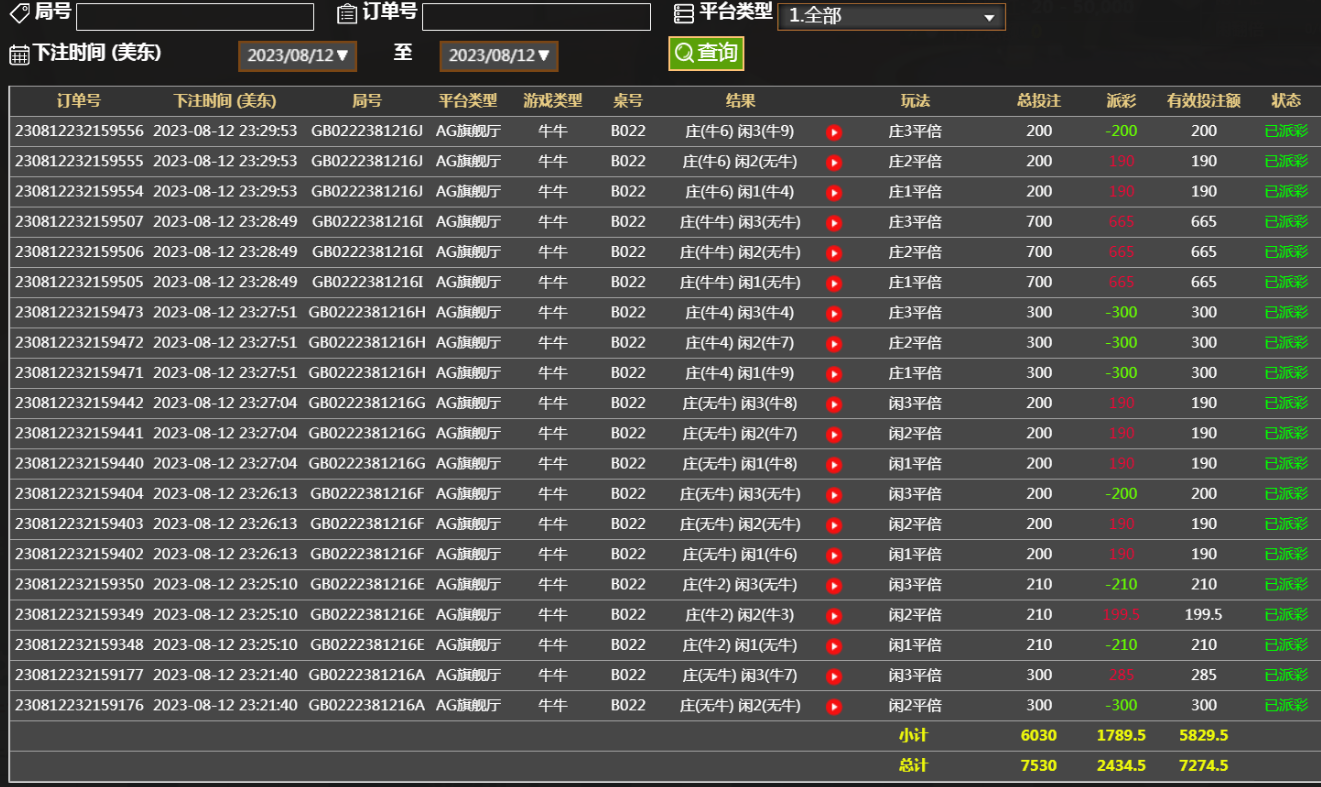This screenshot has height=787, width=1321.
Task: Play video replay for order 230812232159349
Action: tap(834, 616)
